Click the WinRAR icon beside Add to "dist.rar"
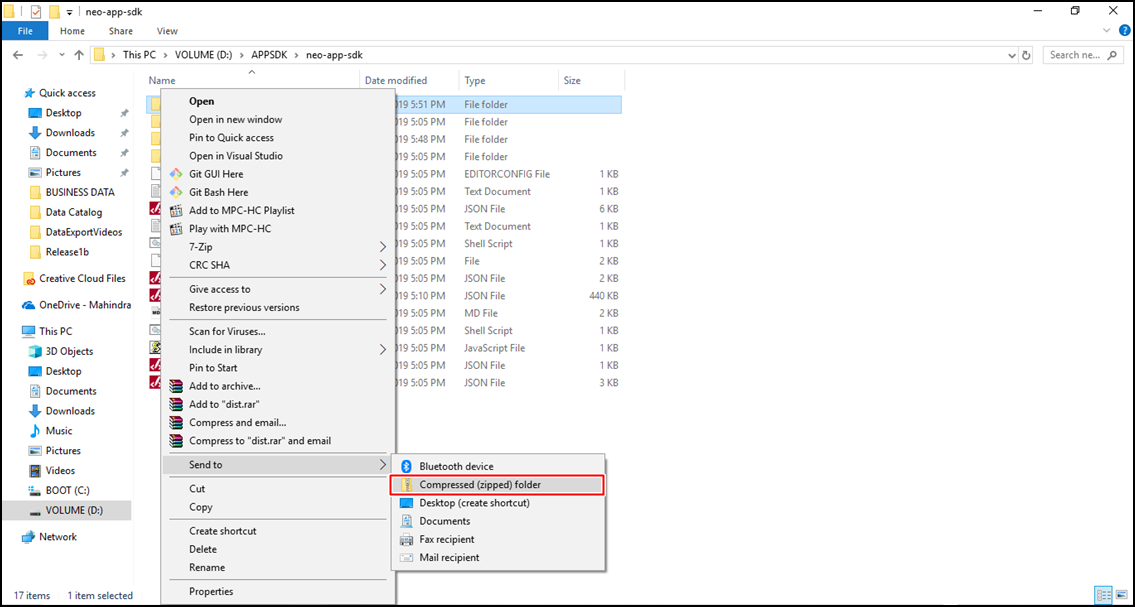This screenshot has width=1135, height=607. 175,404
